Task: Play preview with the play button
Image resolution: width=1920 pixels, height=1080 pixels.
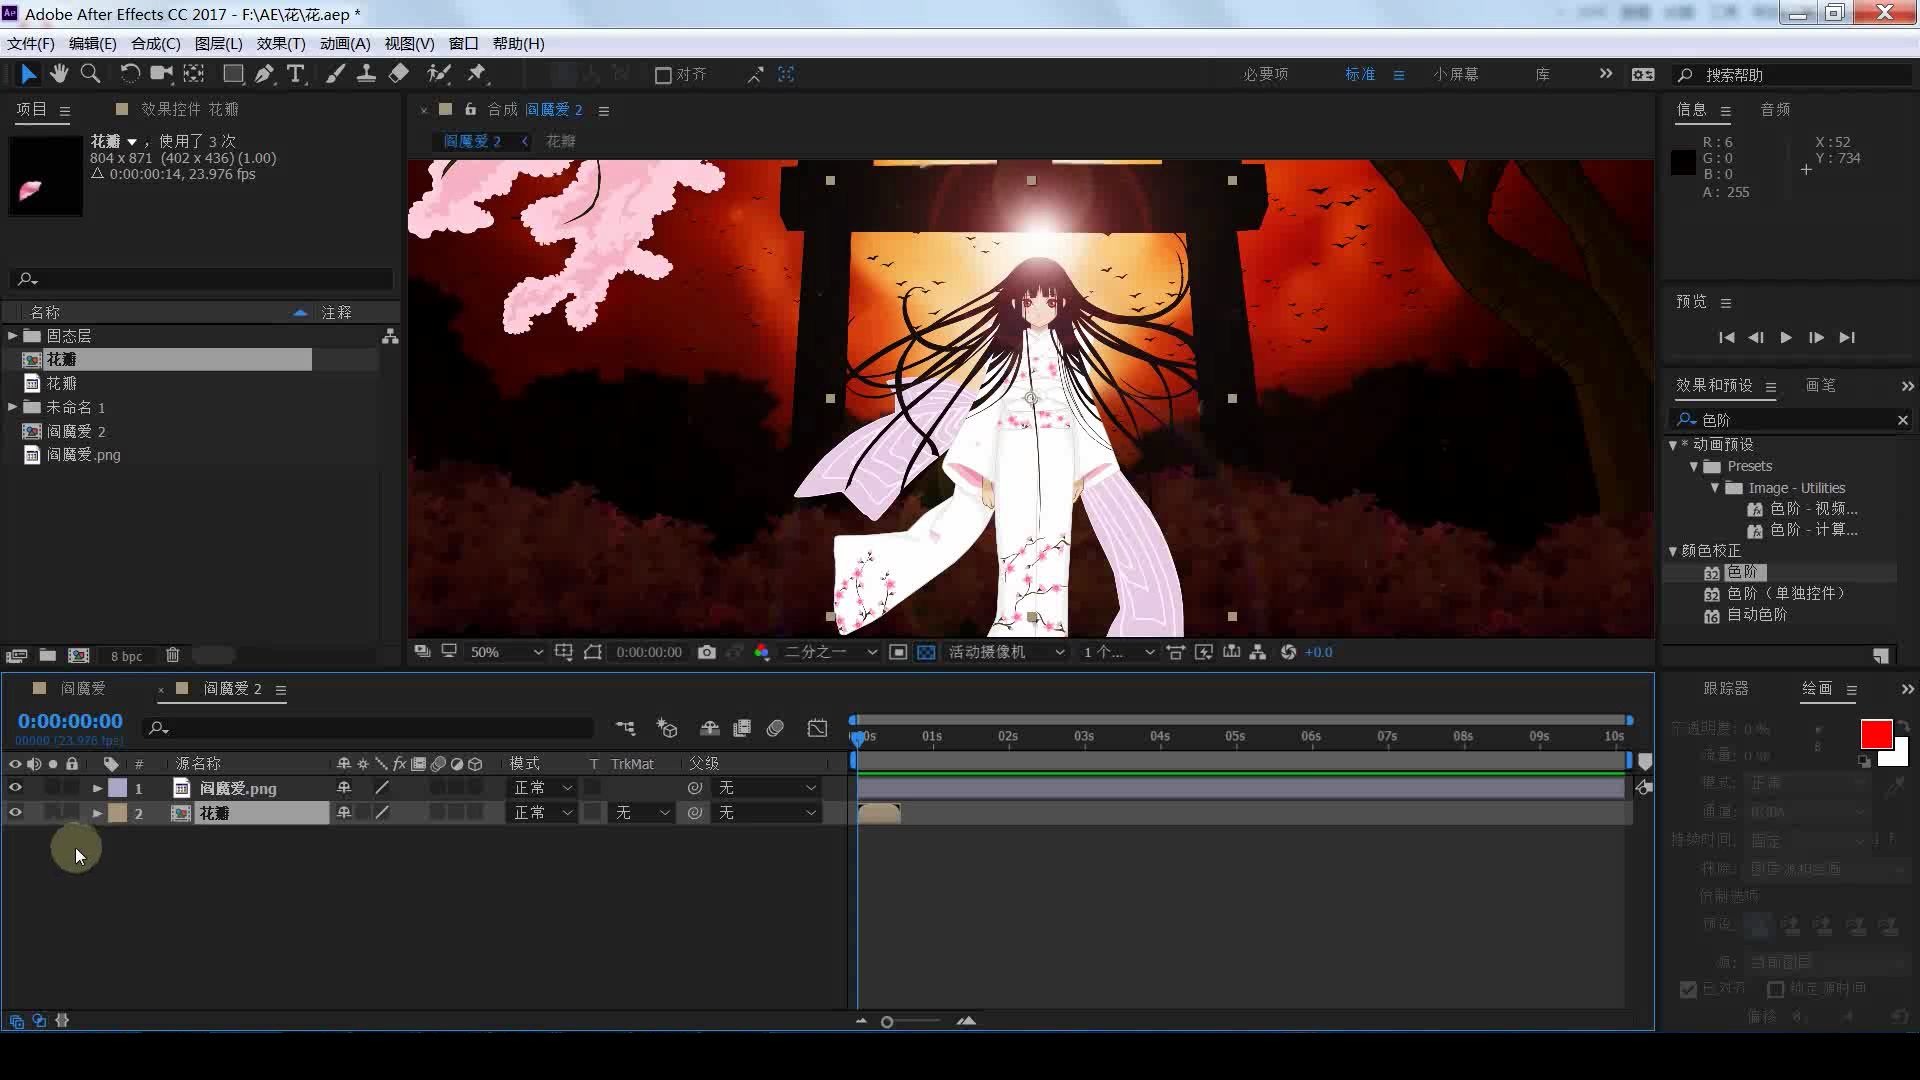Action: [x=1786, y=338]
